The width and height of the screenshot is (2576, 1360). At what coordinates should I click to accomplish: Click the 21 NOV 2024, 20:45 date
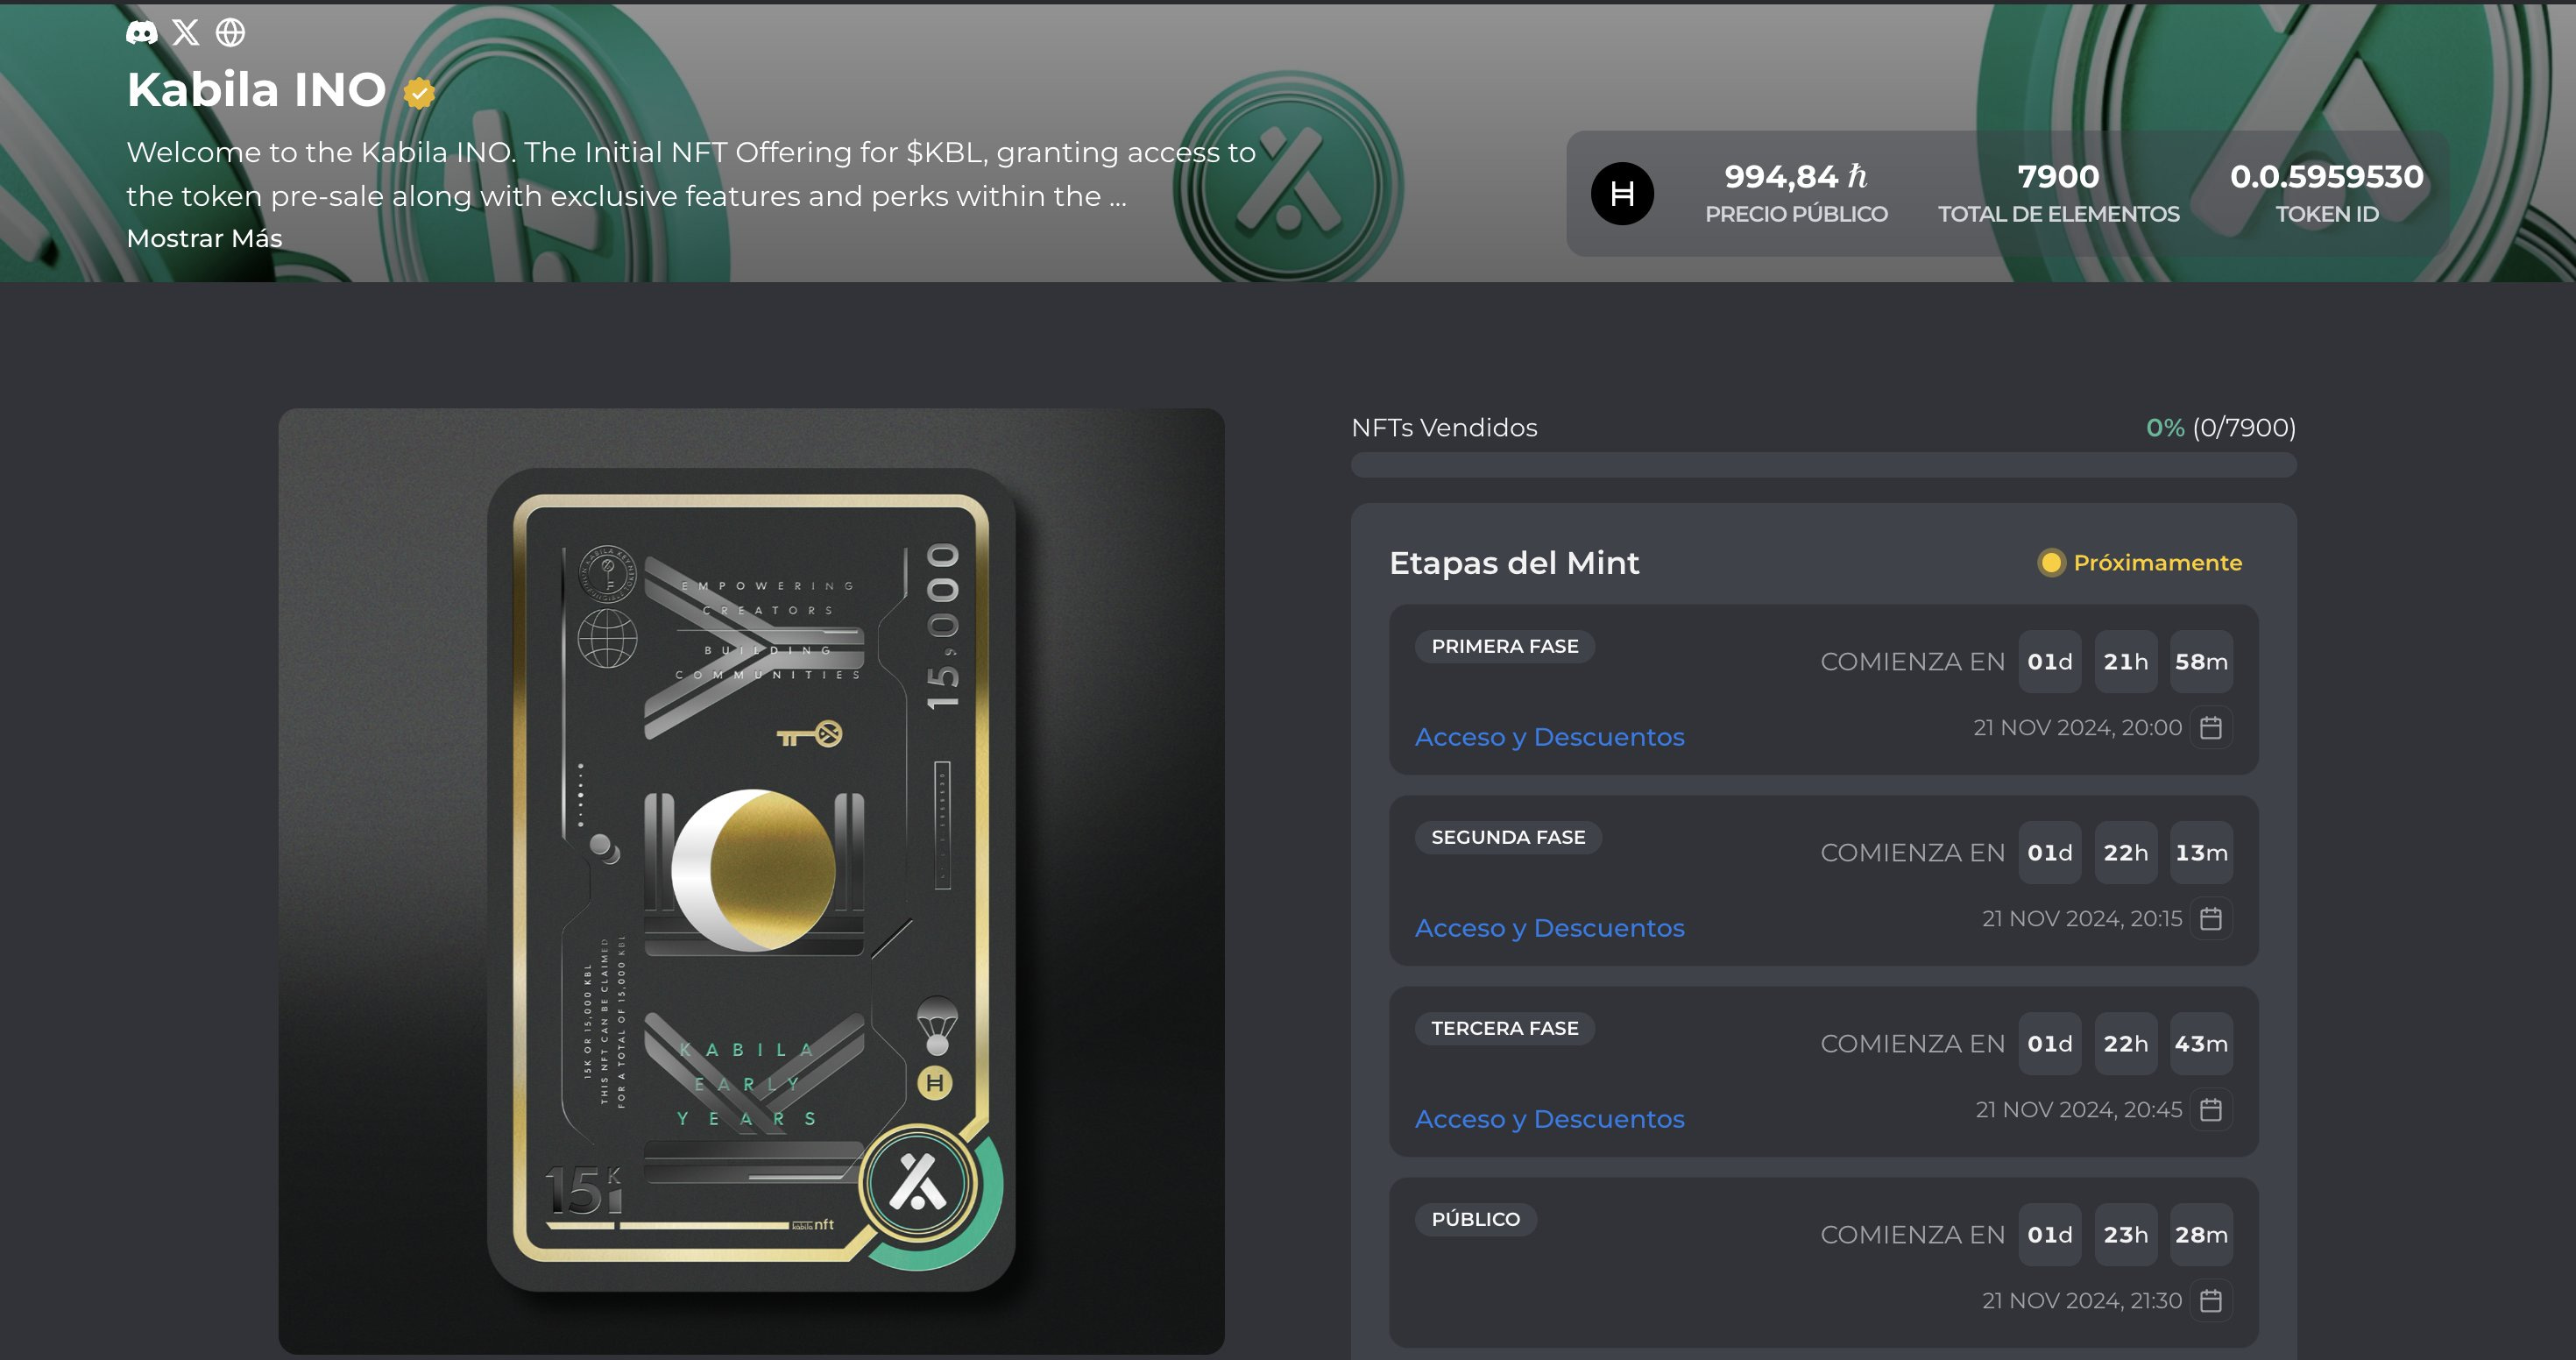point(2078,1110)
